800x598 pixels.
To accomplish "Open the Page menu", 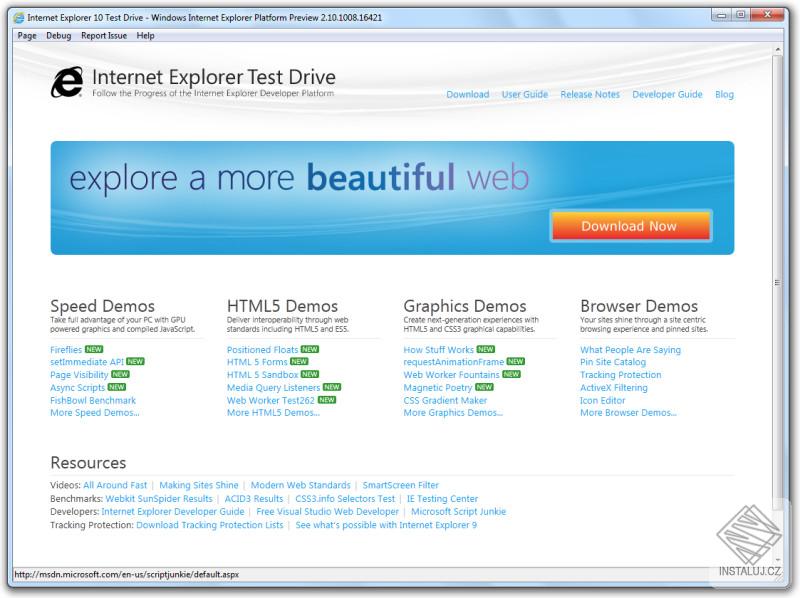I will (x=27, y=35).
